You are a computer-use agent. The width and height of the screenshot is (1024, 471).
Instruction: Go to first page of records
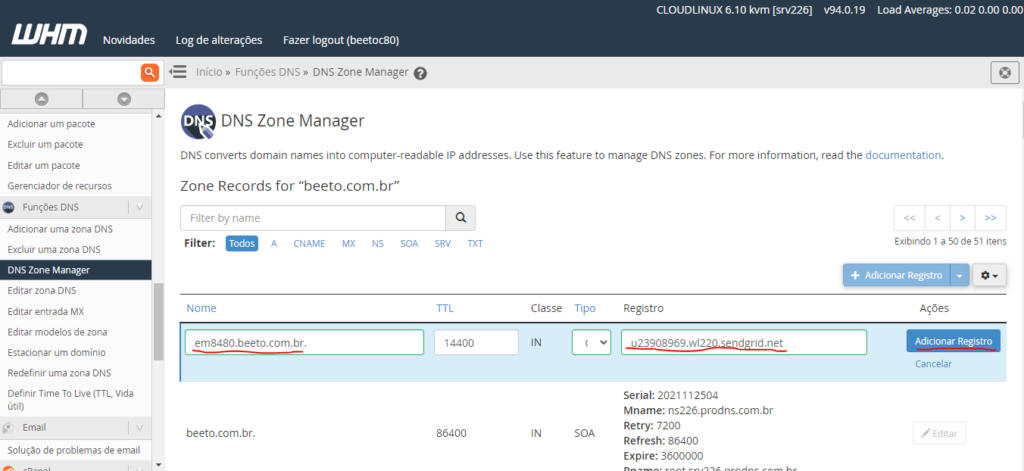[x=909, y=218]
